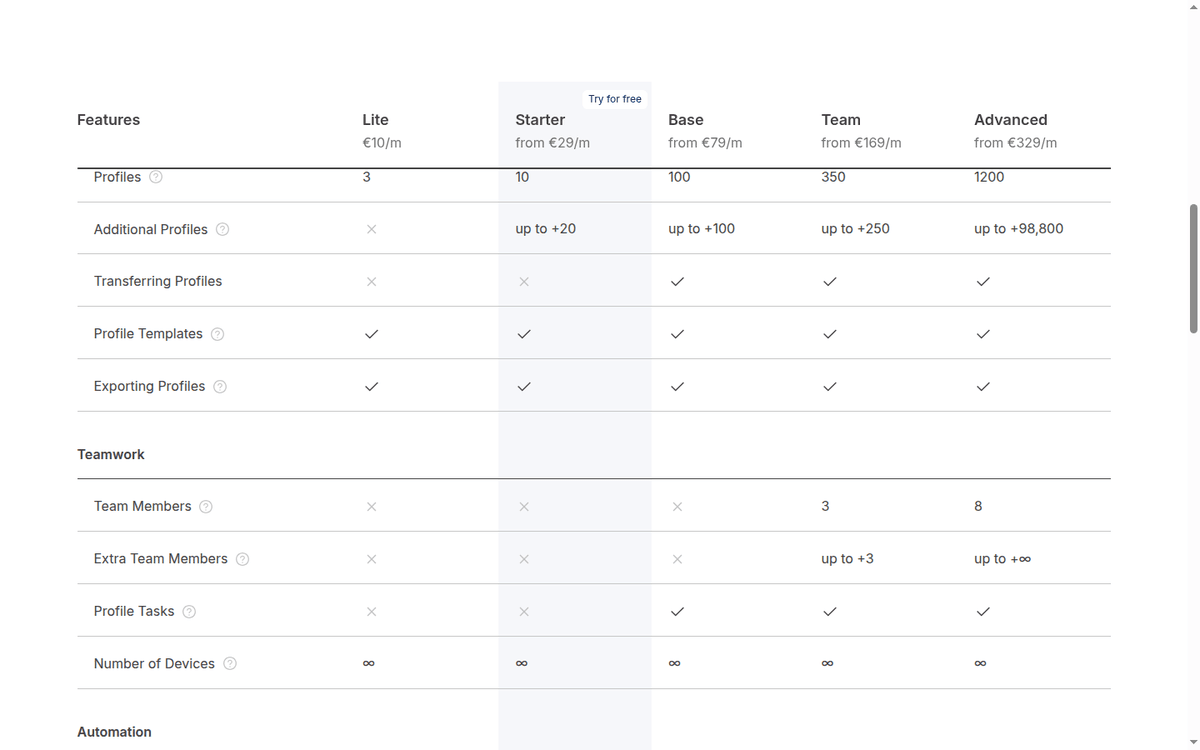Viewport: 1200px width, 750px height.
Task: Click the Base checkmark for Profile Tasks
Action: click(677, 611)
